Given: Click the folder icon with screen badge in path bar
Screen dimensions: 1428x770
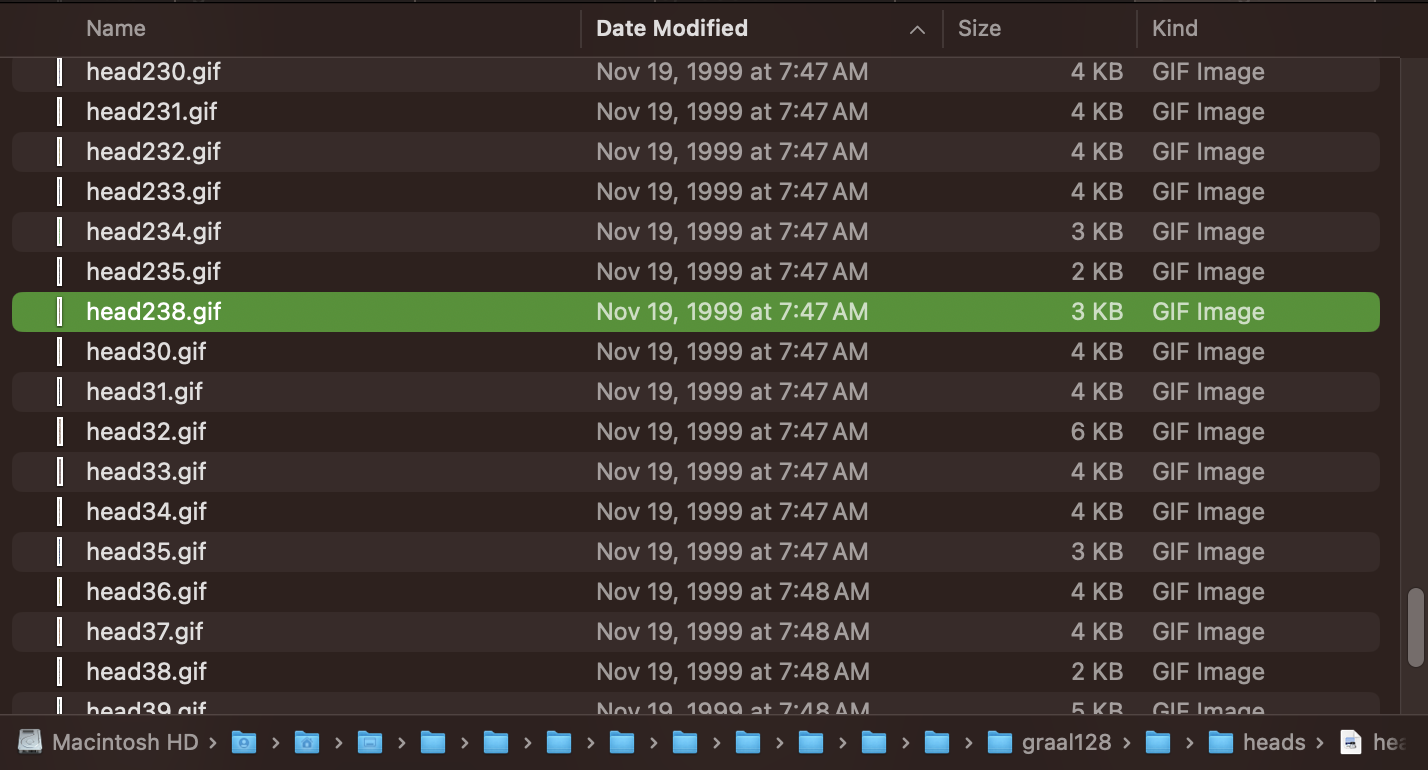Looking at the screenshot, I should point(370,742).
